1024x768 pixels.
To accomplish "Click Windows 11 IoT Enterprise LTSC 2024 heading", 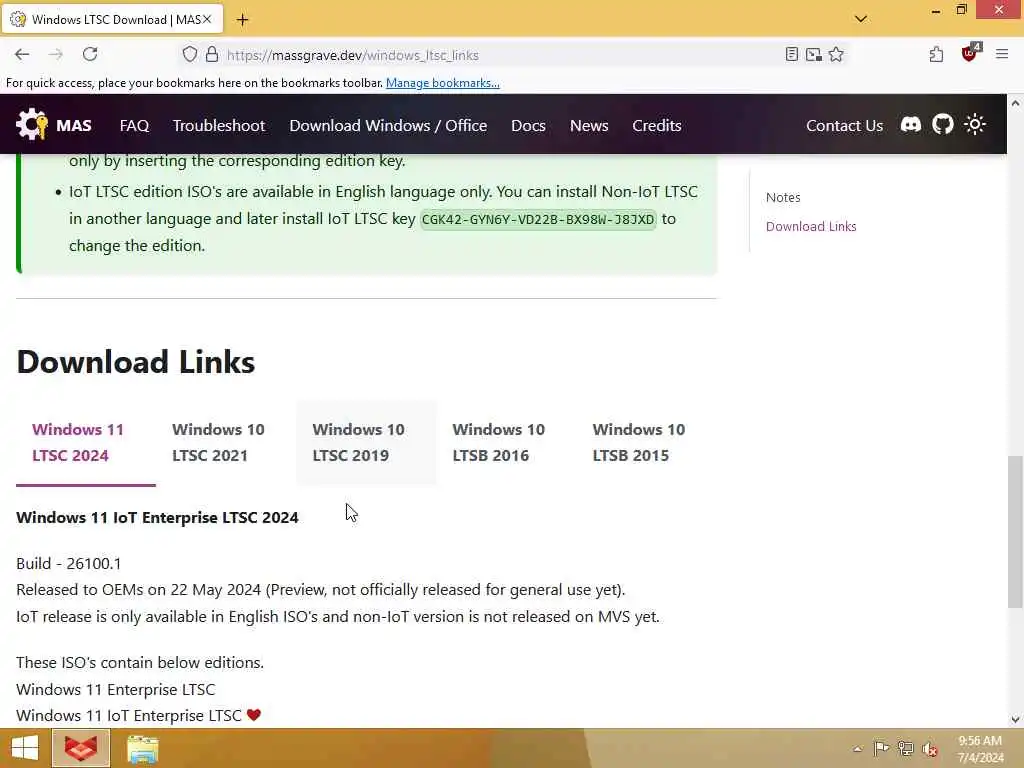I will pyautogui.click(x=157, y=517).
